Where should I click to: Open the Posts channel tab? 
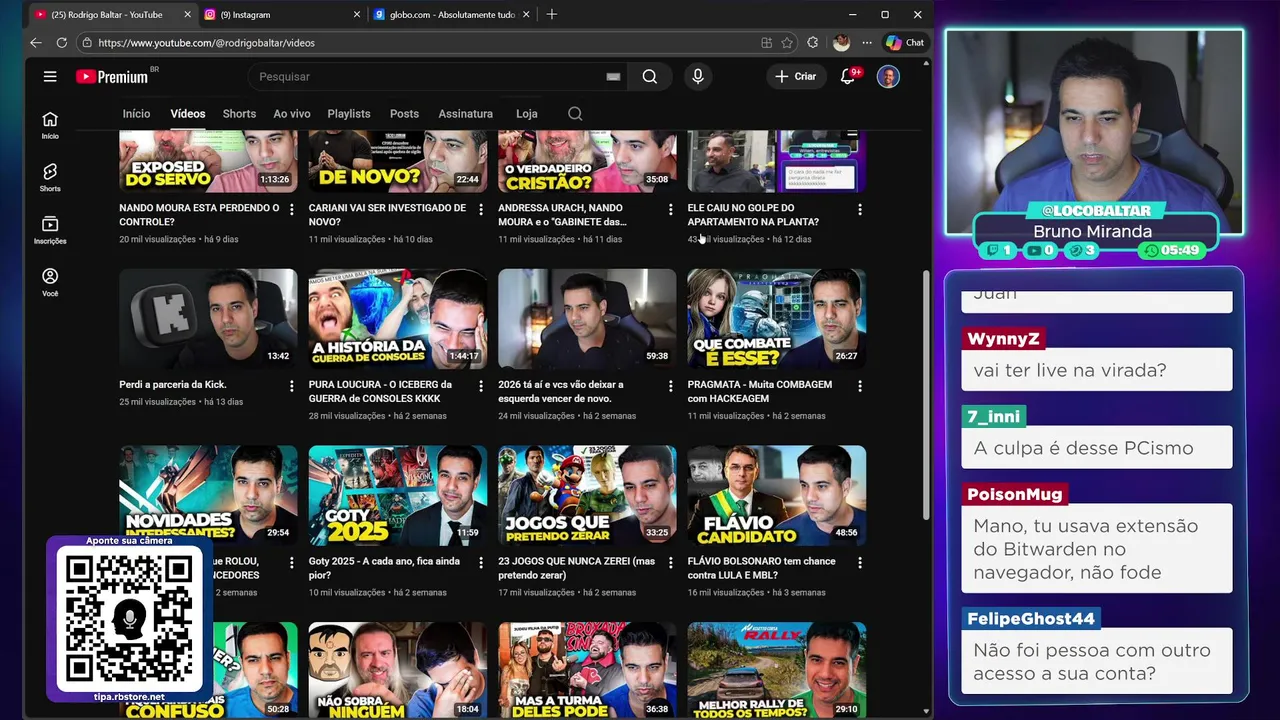404,114
